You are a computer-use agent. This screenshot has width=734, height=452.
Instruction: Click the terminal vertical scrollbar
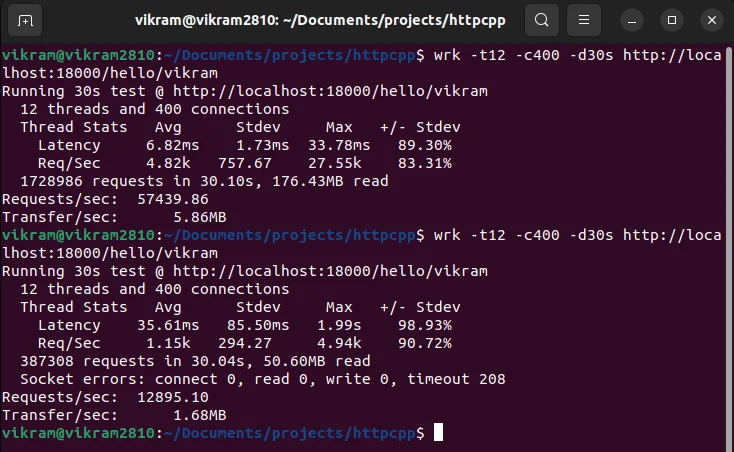[x=729, y=248]
